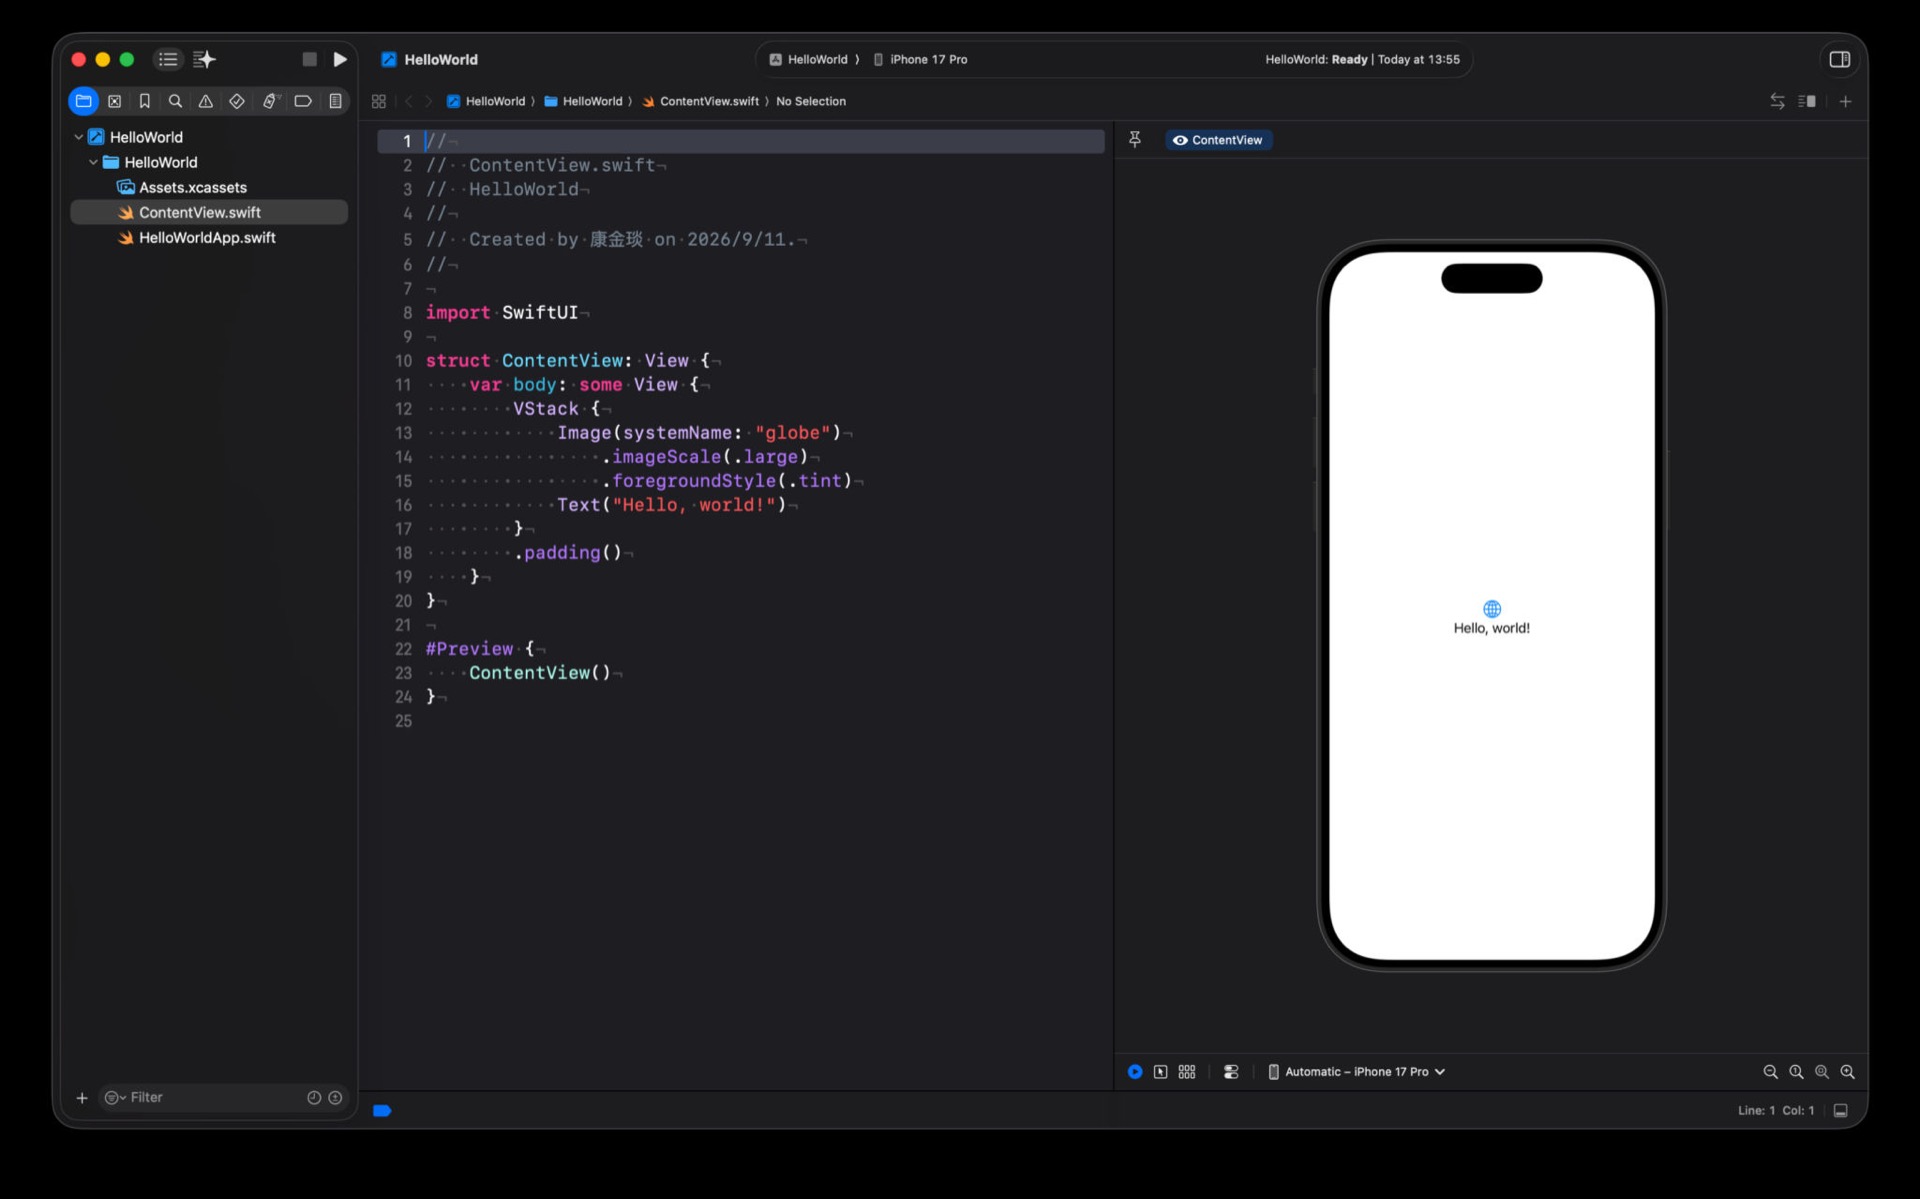
Task: Open Automatic – iPhone 17 Pro device menu
Action: 1357,1071
